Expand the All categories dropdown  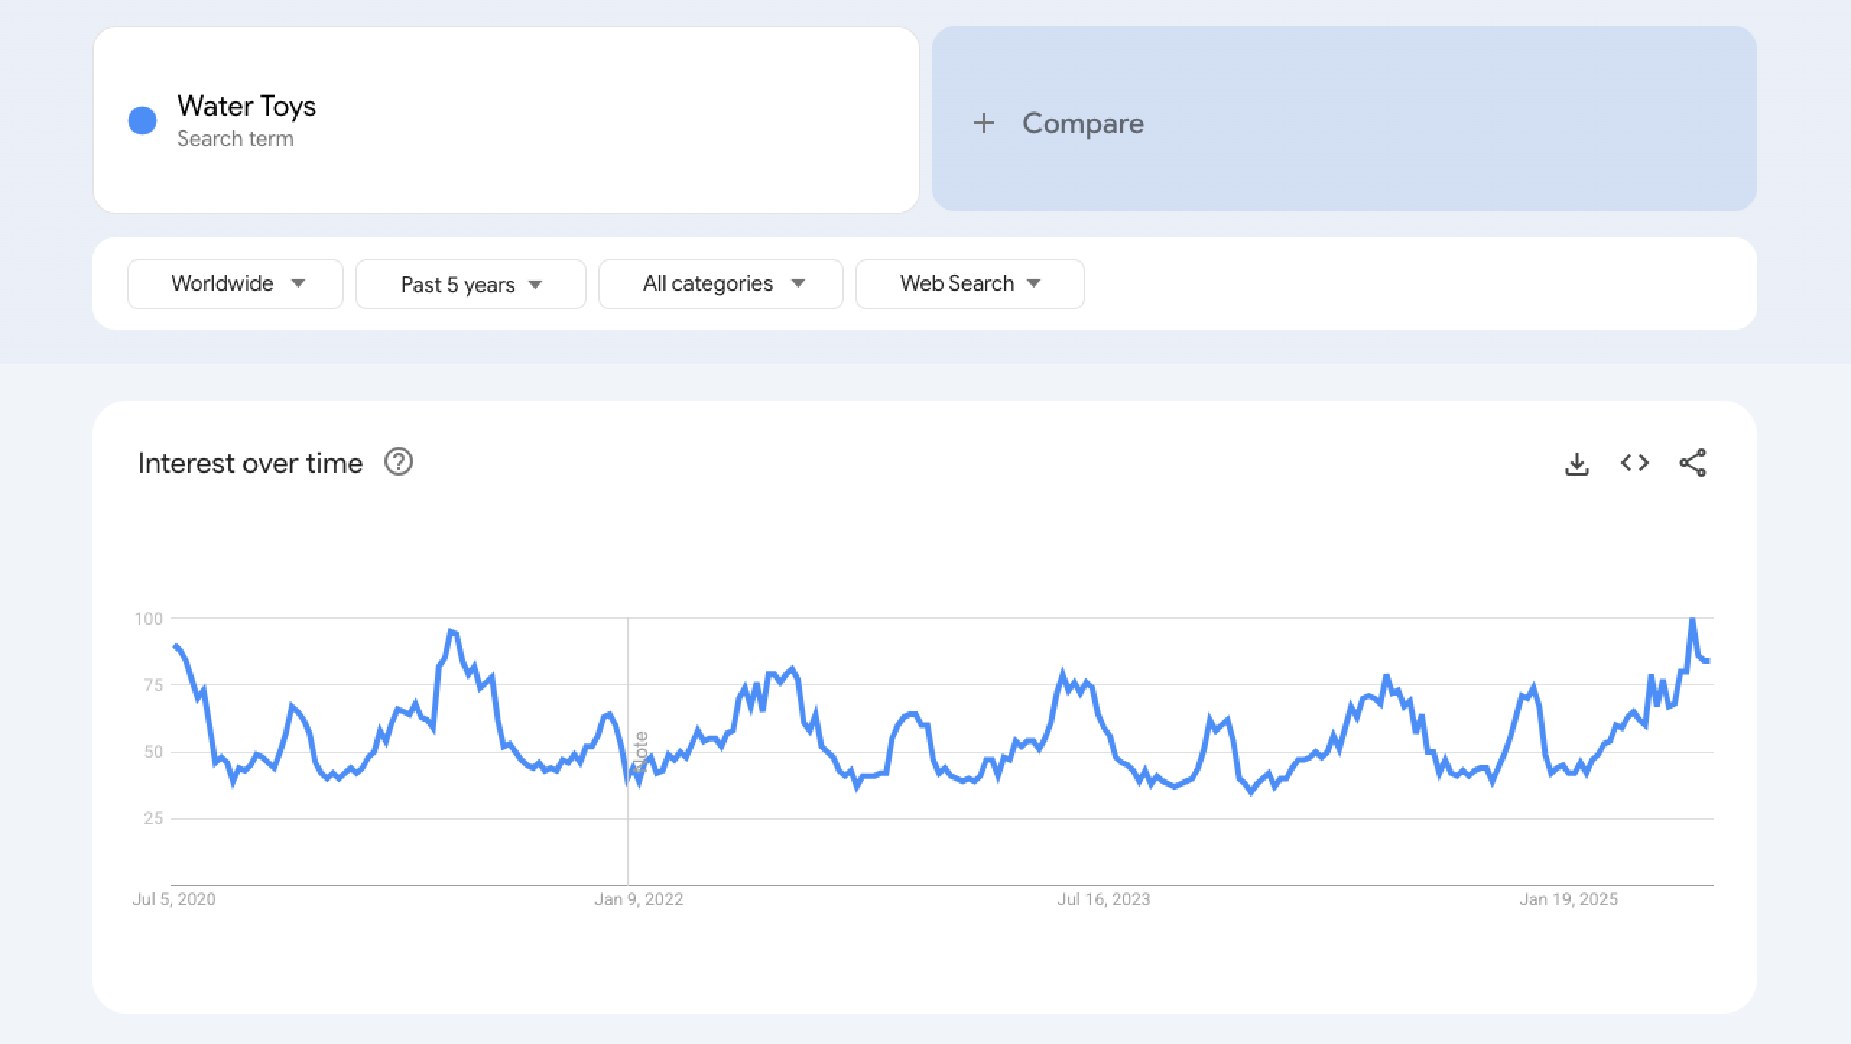[721, 284]
